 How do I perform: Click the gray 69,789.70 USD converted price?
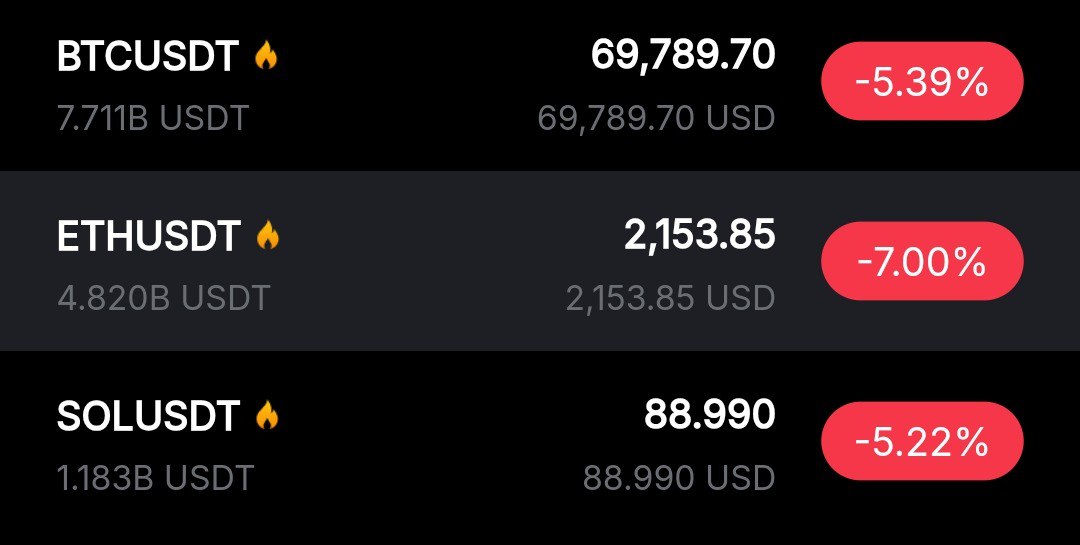656,118
